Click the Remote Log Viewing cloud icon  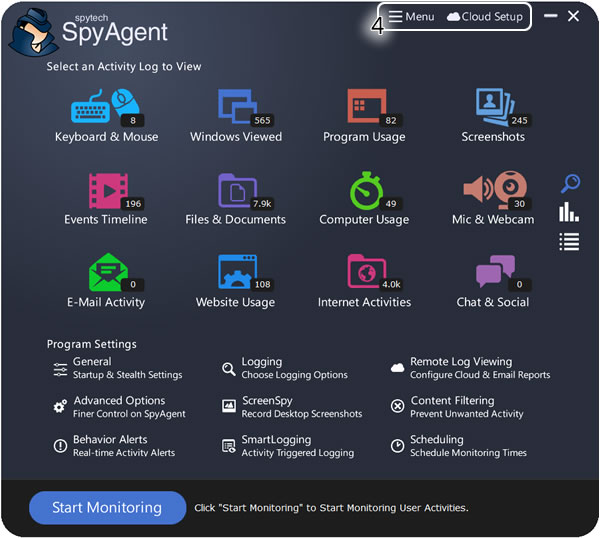point(397,368)
